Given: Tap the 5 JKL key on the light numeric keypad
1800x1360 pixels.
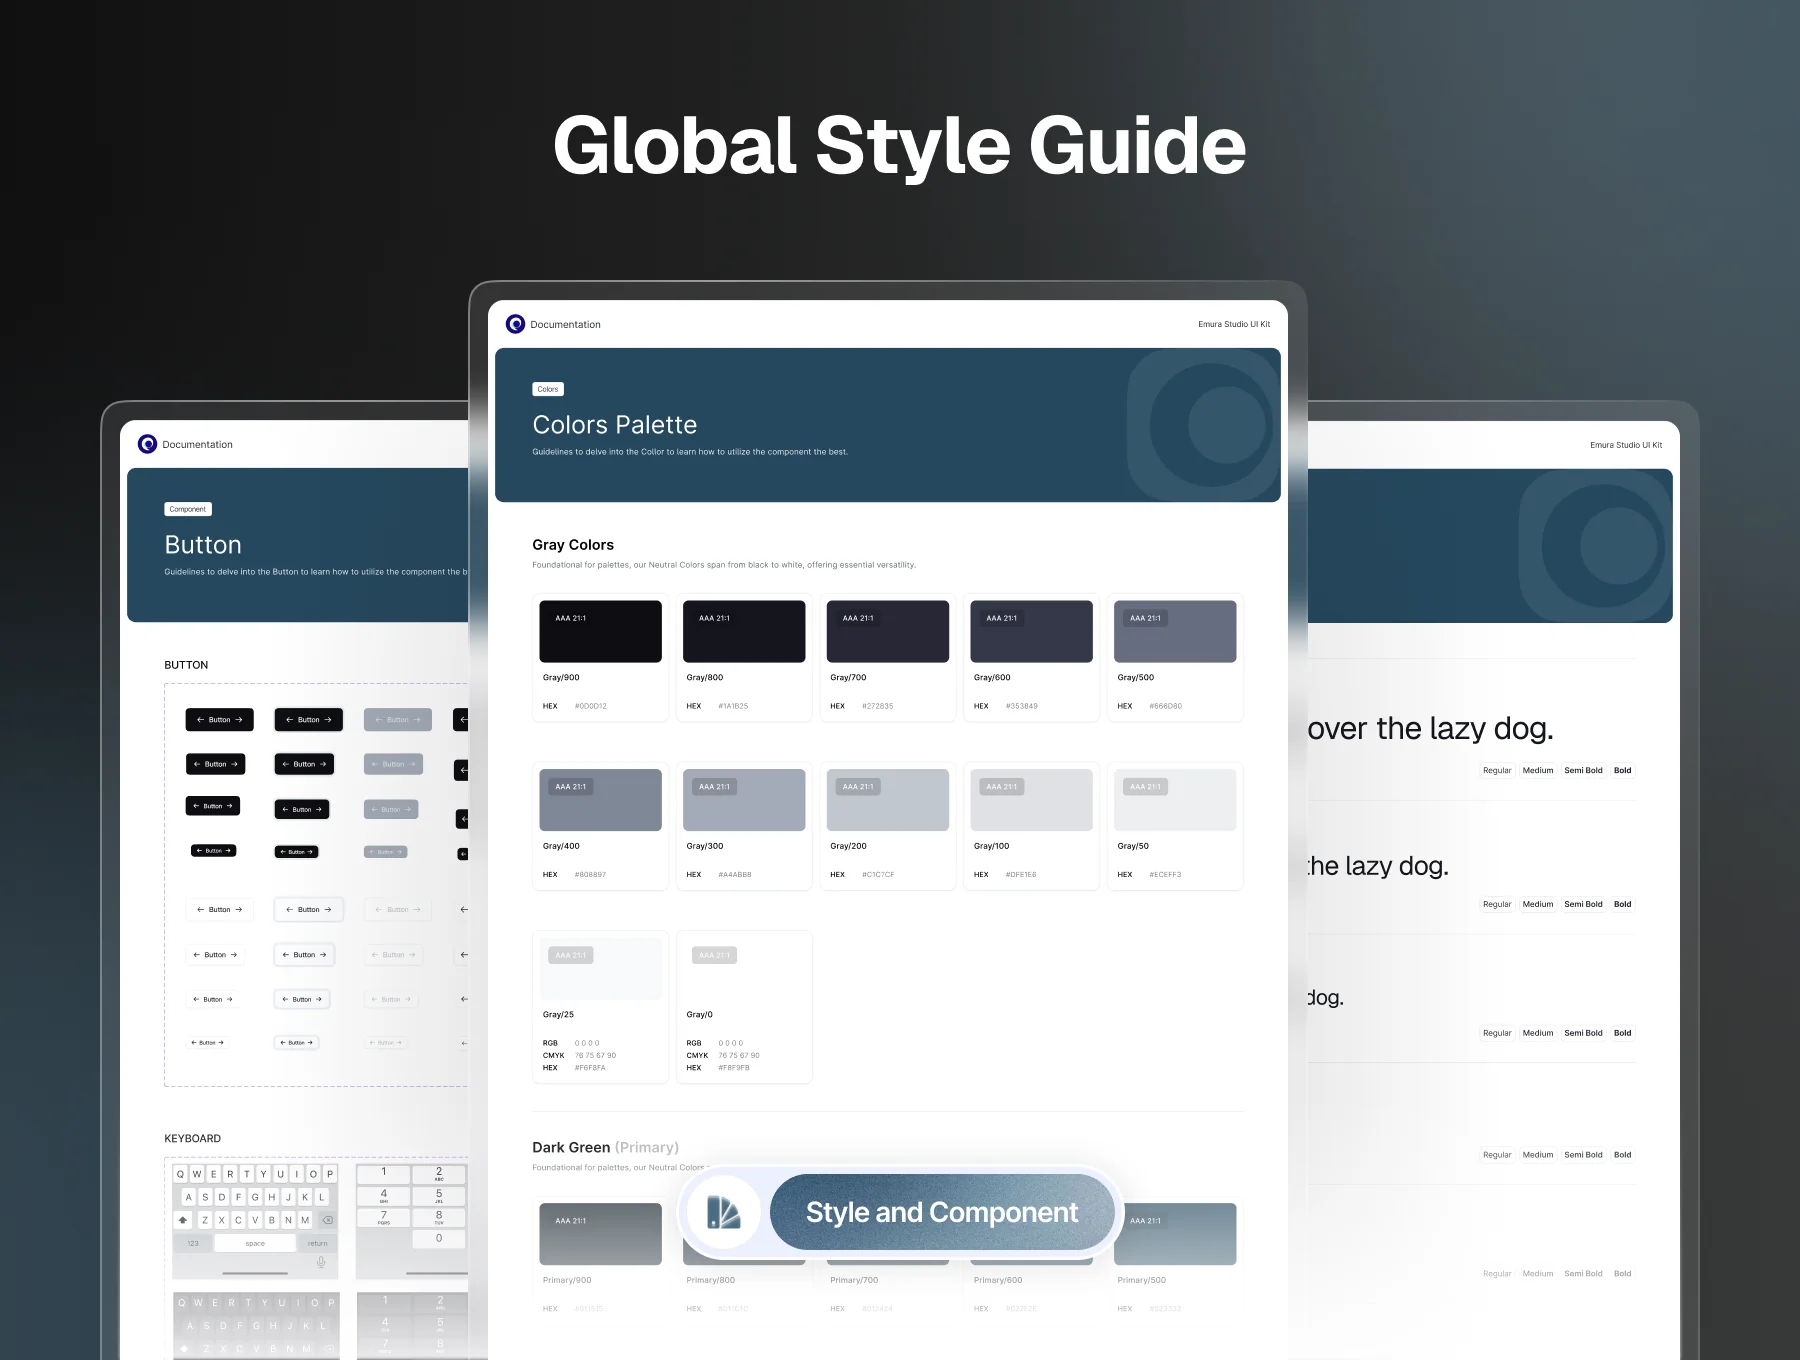Looking at the screenshot, I should click(439, 1195).
